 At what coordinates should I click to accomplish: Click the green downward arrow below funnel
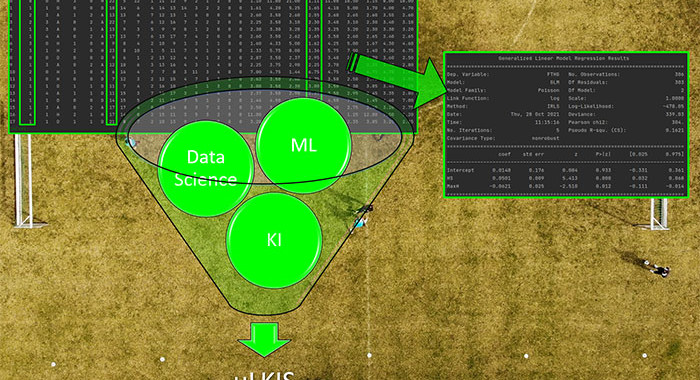[264, 339]
